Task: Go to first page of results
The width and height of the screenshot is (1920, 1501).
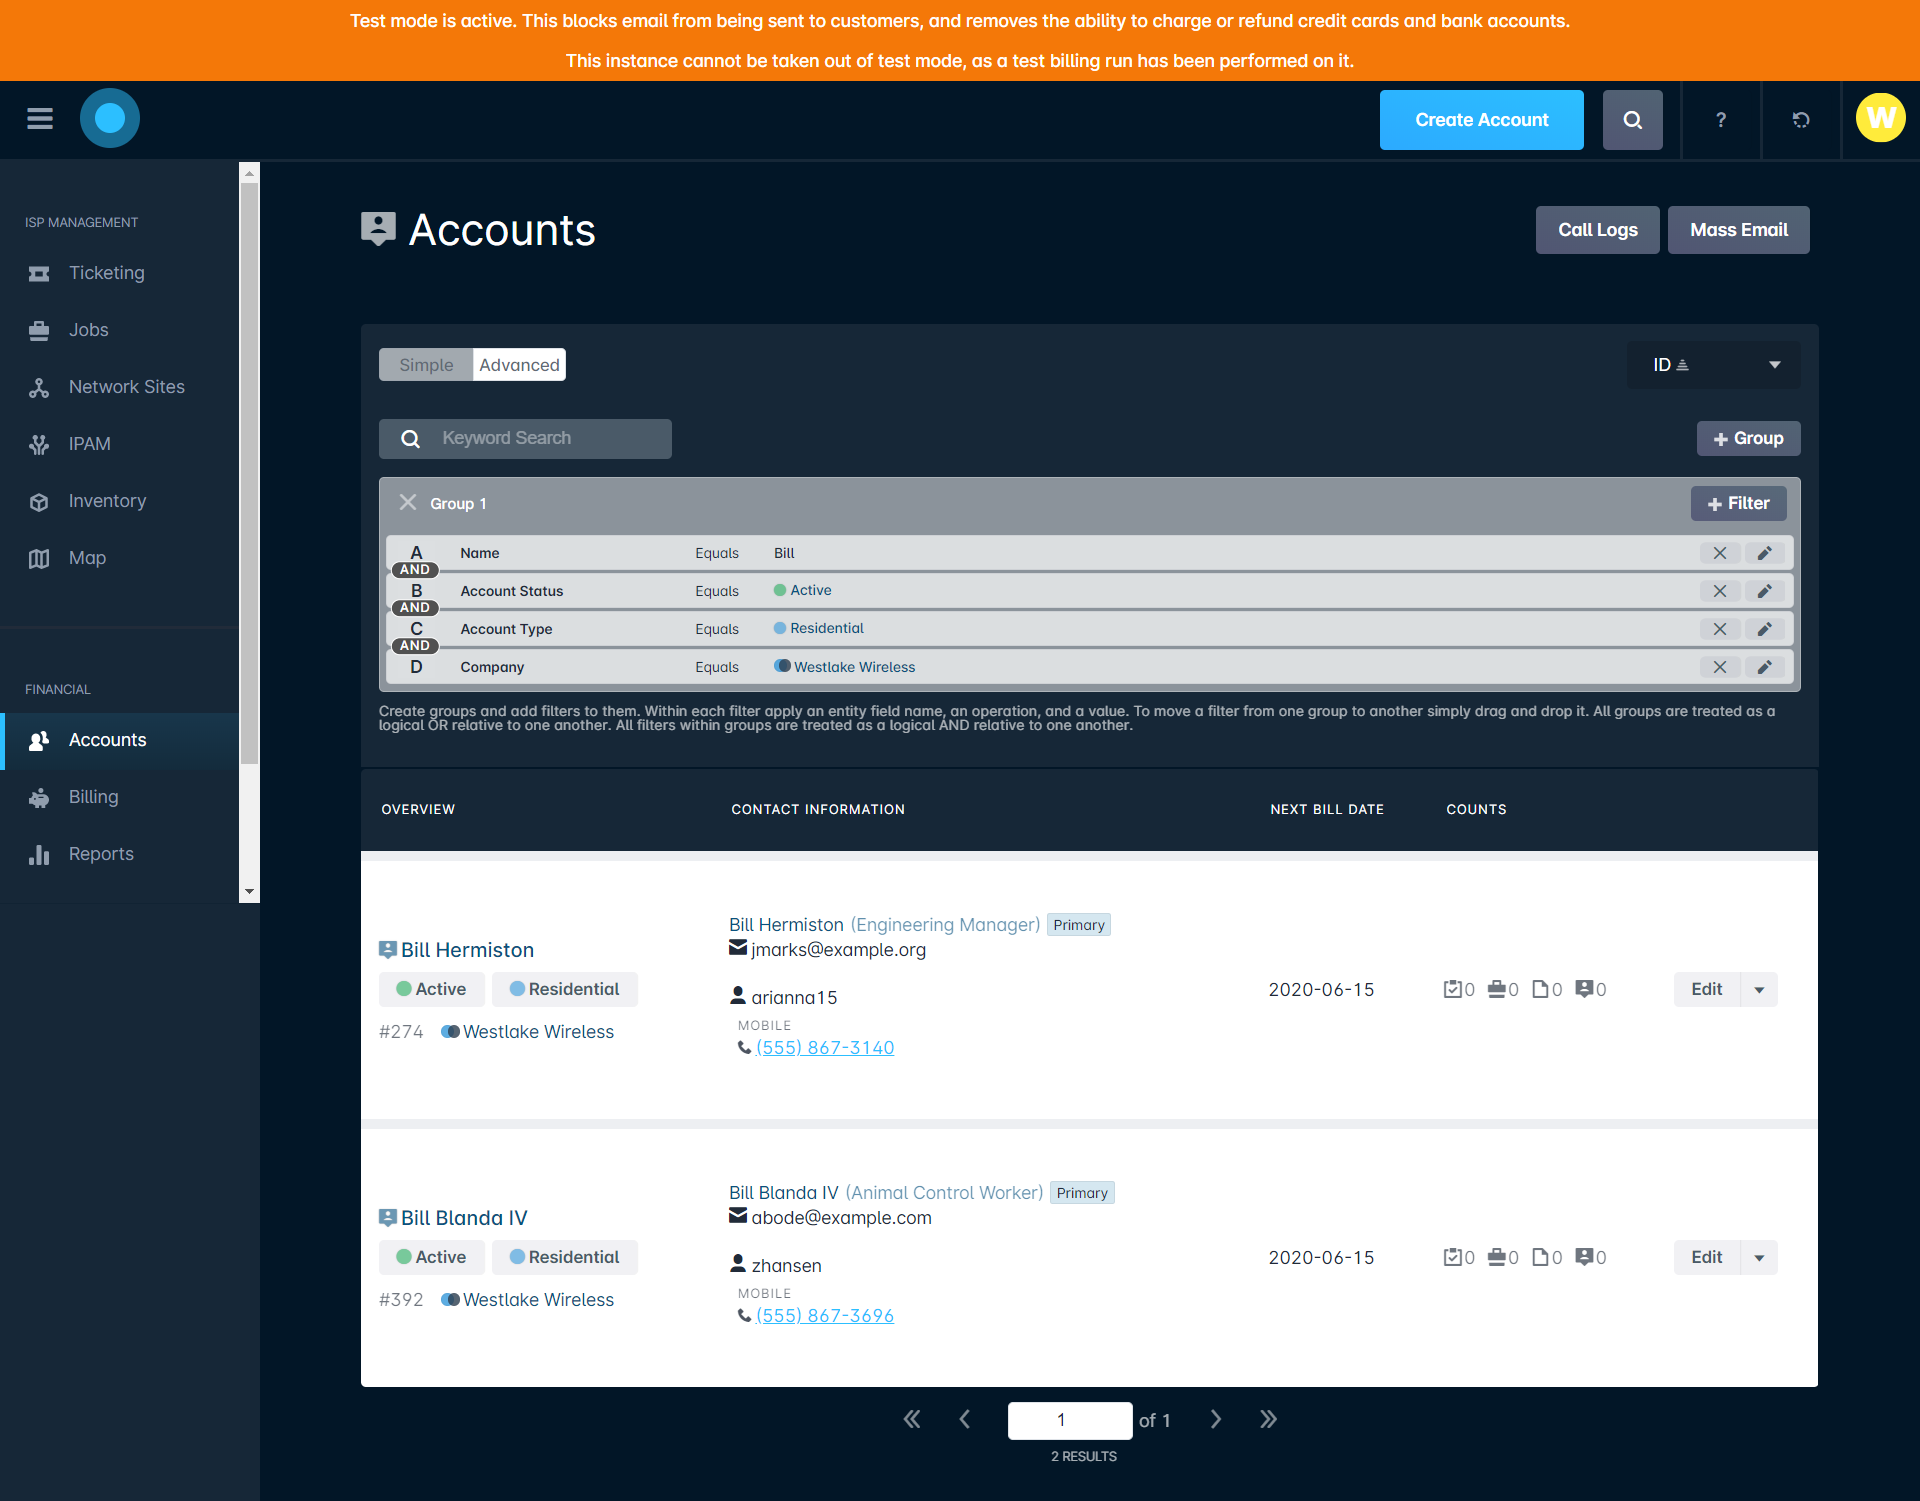Action: 912,1419
